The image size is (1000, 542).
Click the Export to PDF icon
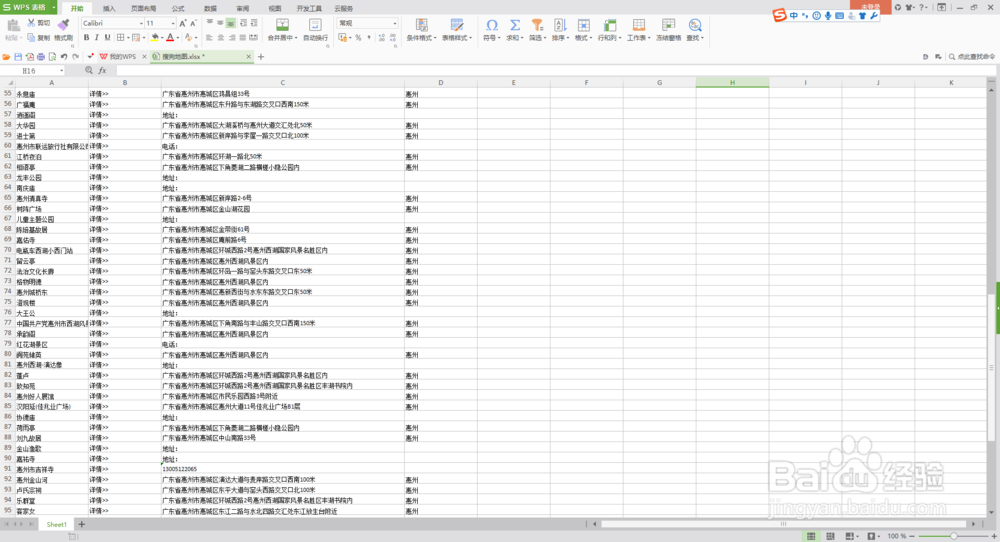pos(29,57)
